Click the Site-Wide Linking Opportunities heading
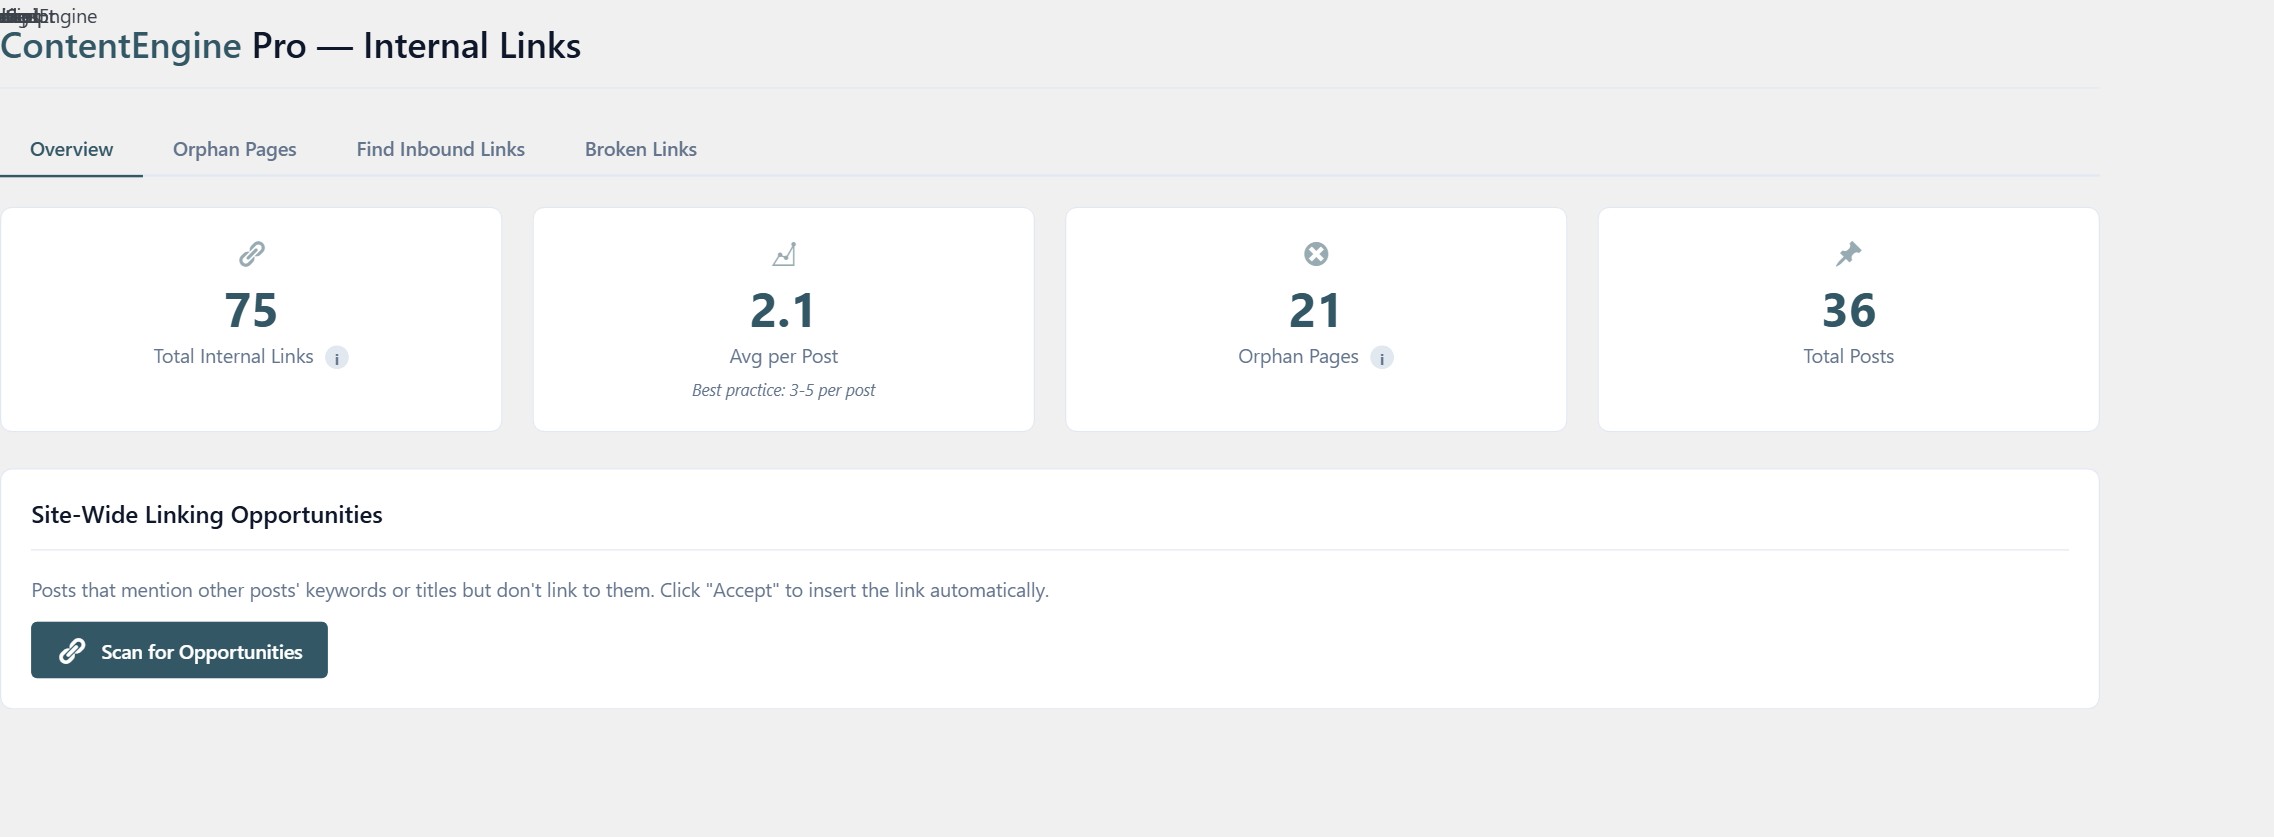 pyautogui.click(x=207, y=515)
